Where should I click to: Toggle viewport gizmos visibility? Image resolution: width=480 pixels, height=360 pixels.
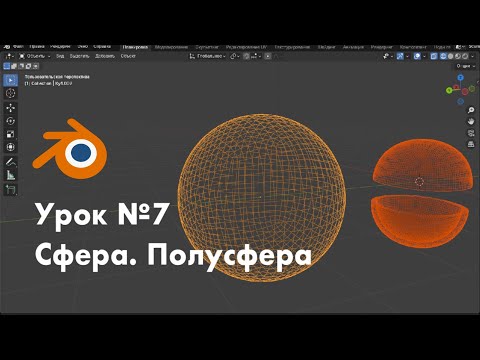(400, 56)
